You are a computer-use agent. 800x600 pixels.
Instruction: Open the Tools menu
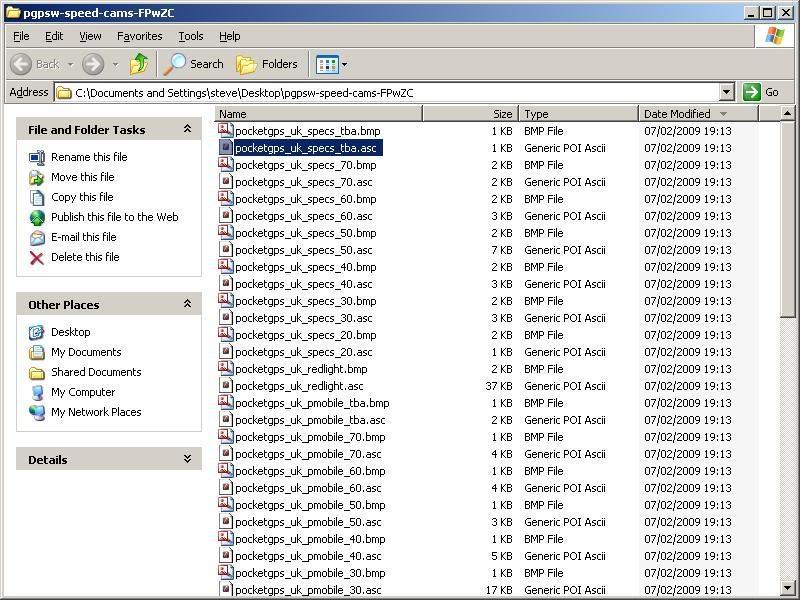coord(191,36)
